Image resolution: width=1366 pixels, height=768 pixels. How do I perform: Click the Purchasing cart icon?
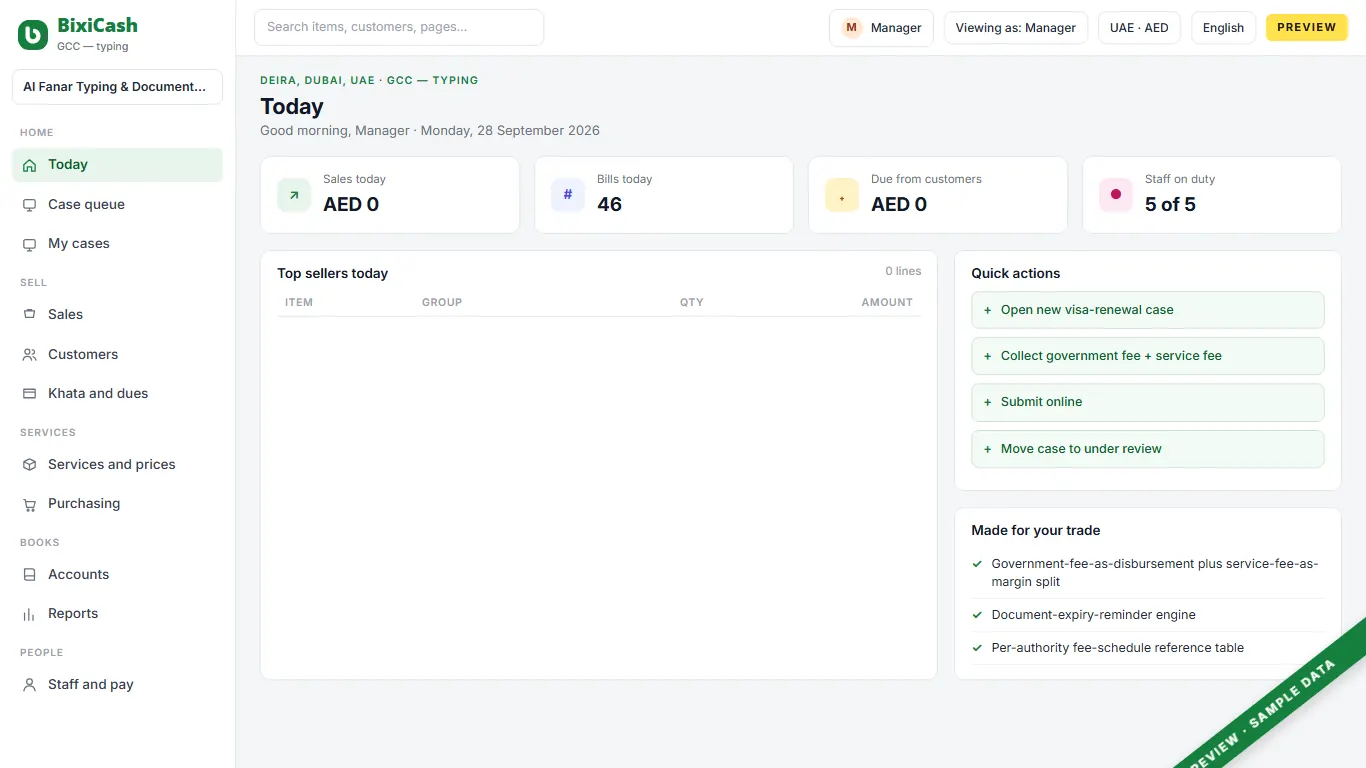[29, 503]
